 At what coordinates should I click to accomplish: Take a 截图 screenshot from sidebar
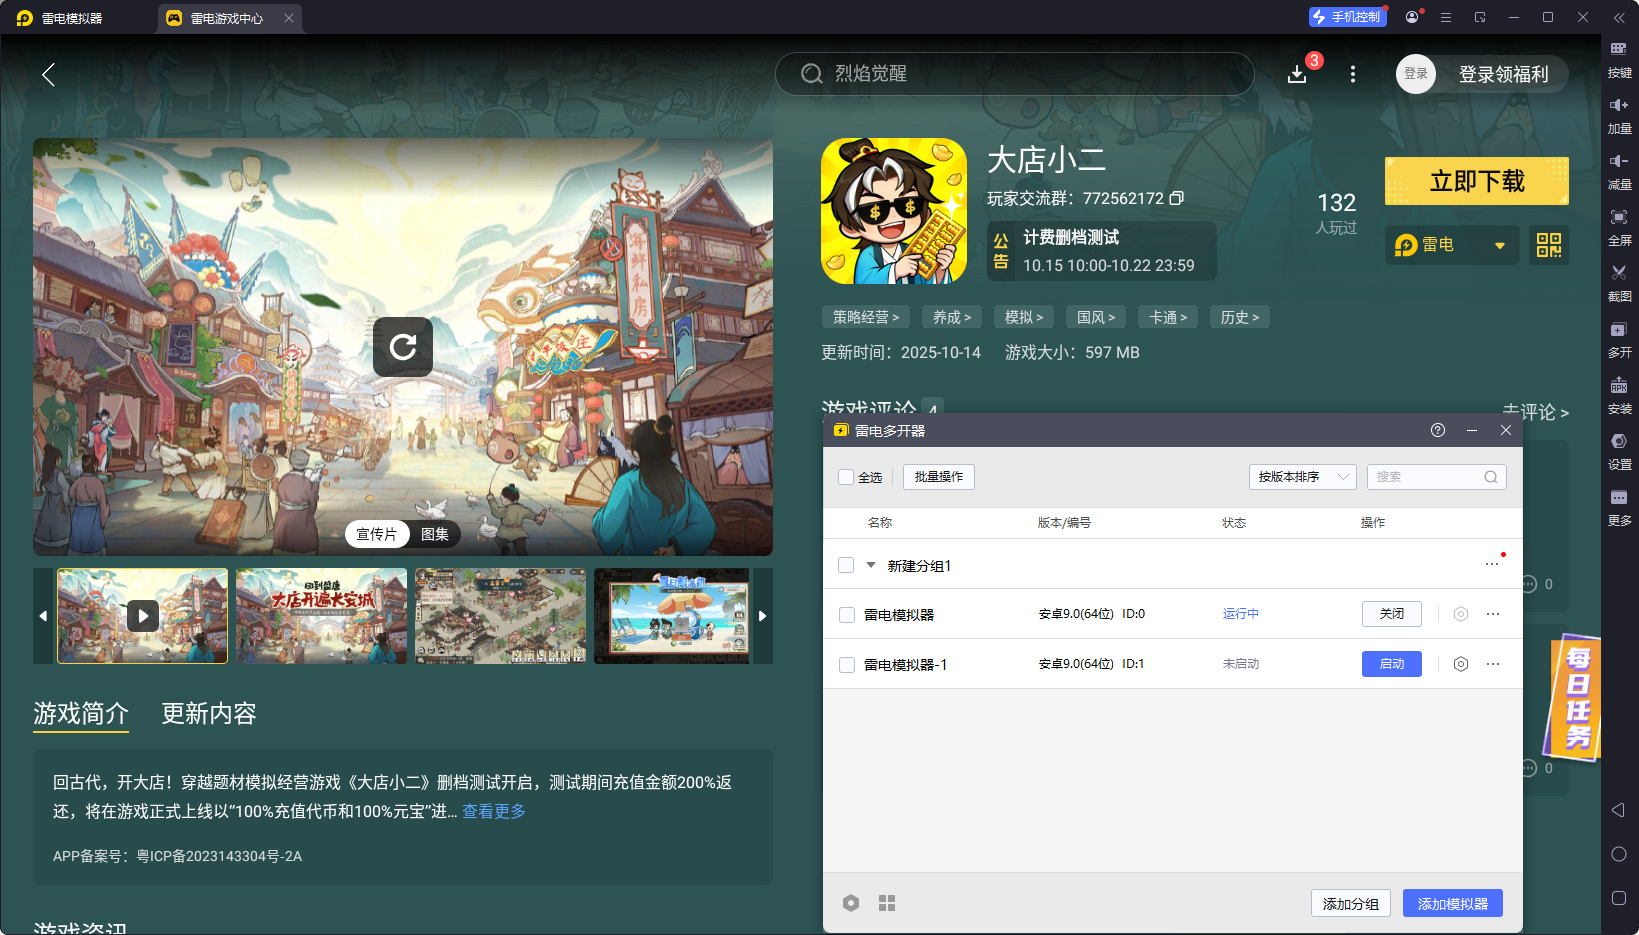(1619, 284)
